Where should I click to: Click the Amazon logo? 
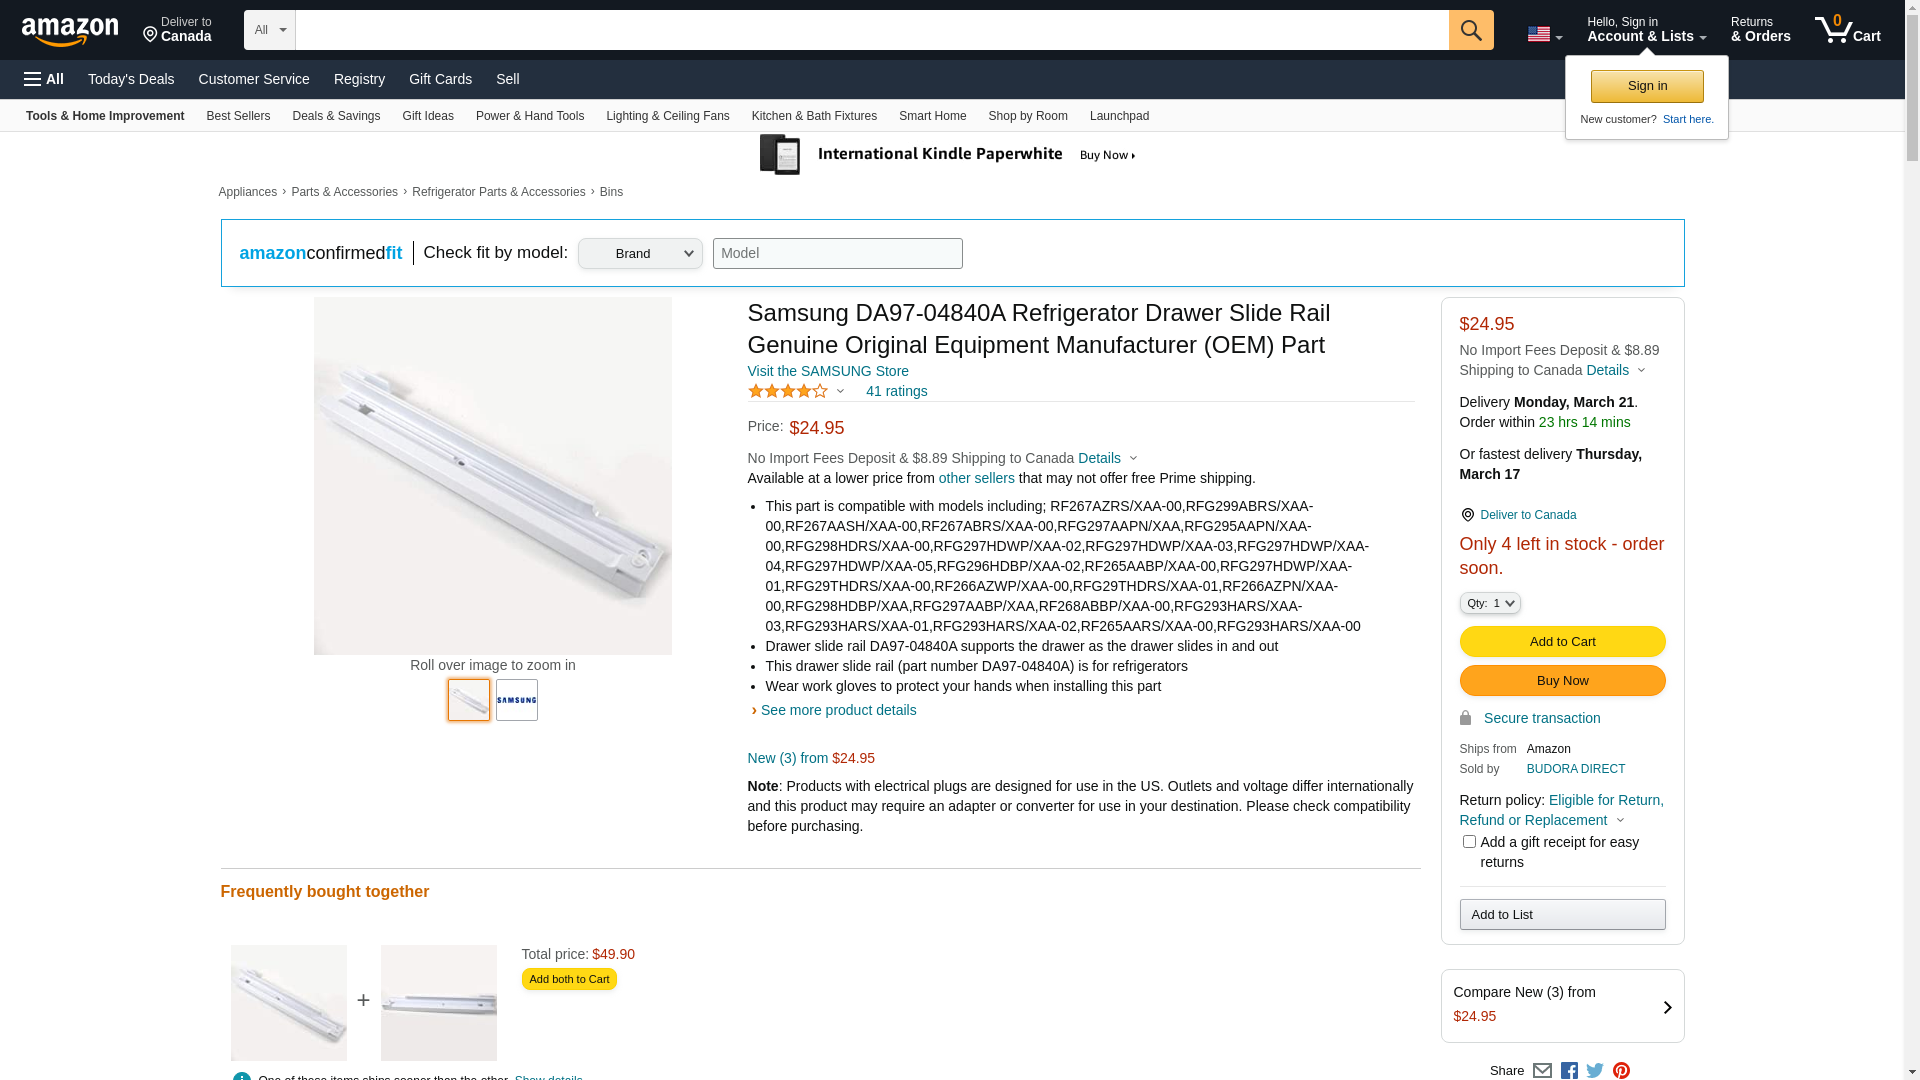[70, 31]
